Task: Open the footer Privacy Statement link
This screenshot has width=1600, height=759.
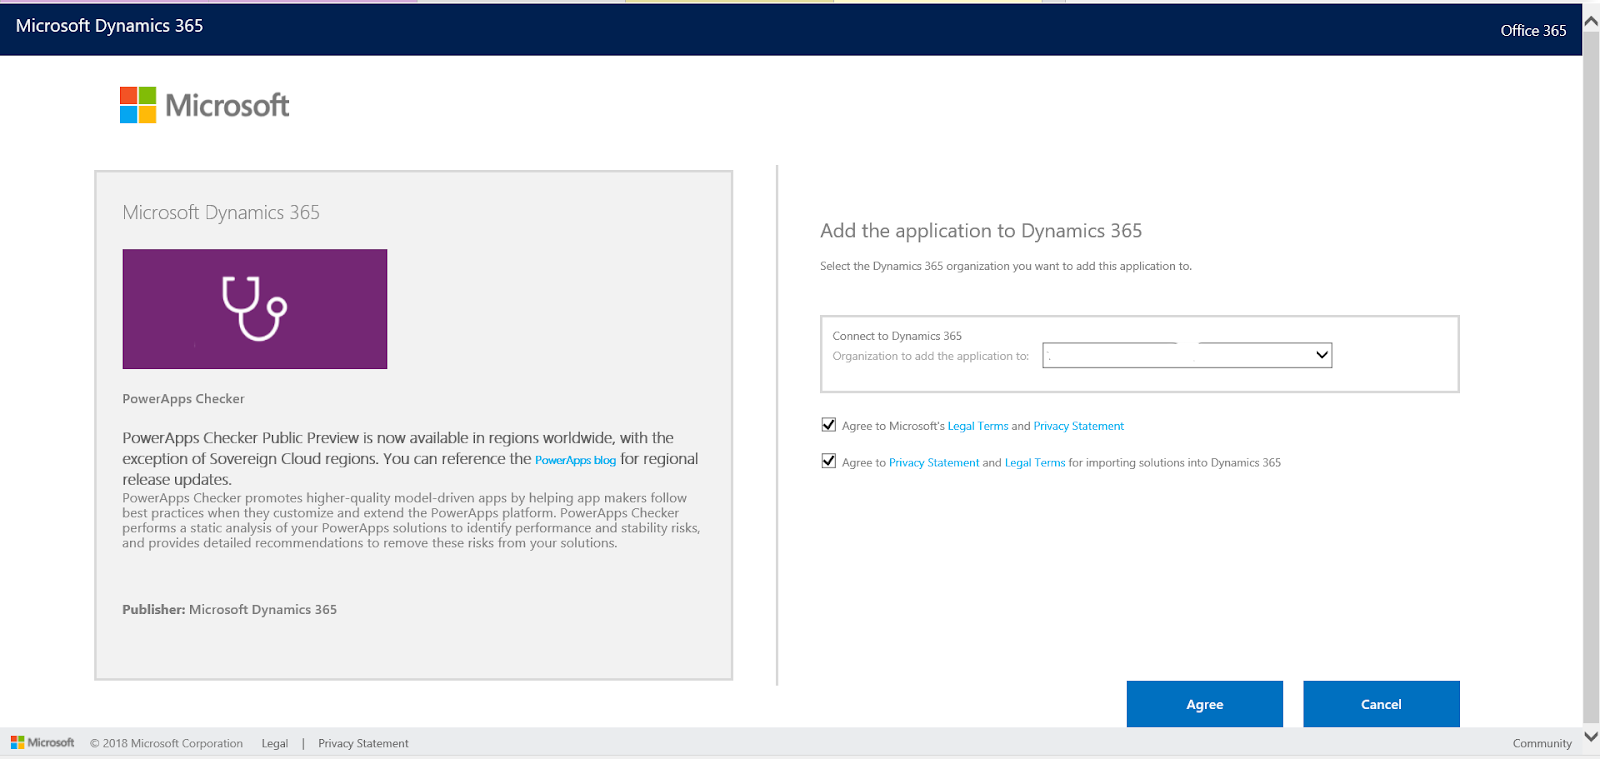Action: [x=363, y=743]
